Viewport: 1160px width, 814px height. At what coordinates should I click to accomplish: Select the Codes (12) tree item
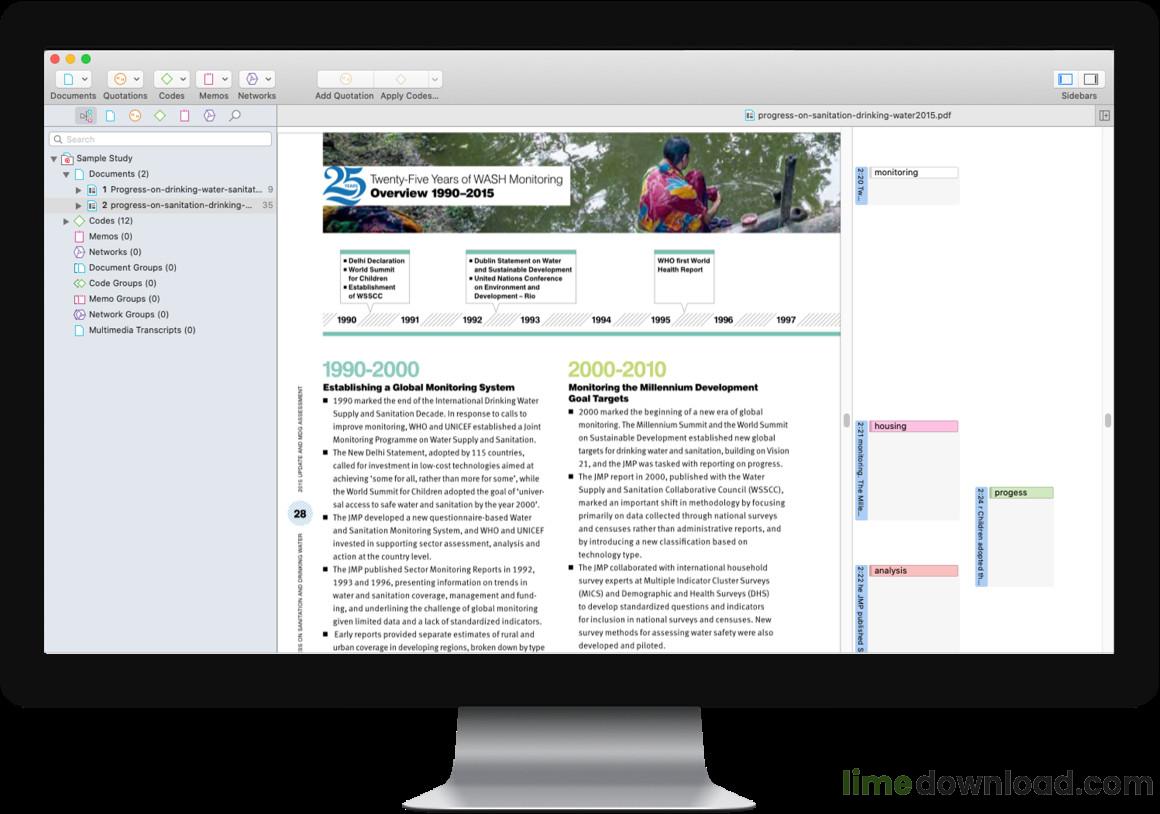pos(110,221)
